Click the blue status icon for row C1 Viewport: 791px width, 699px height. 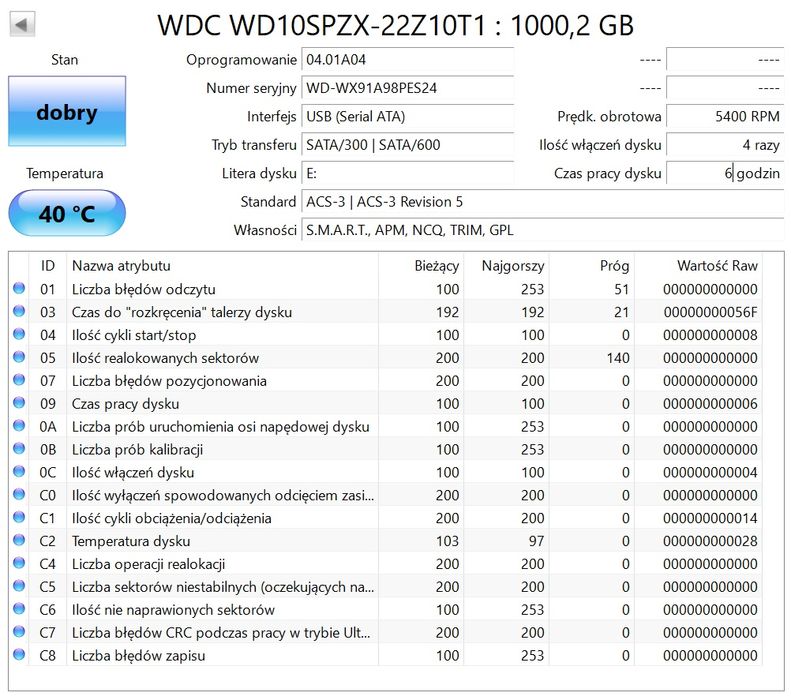tap(19, 517)
